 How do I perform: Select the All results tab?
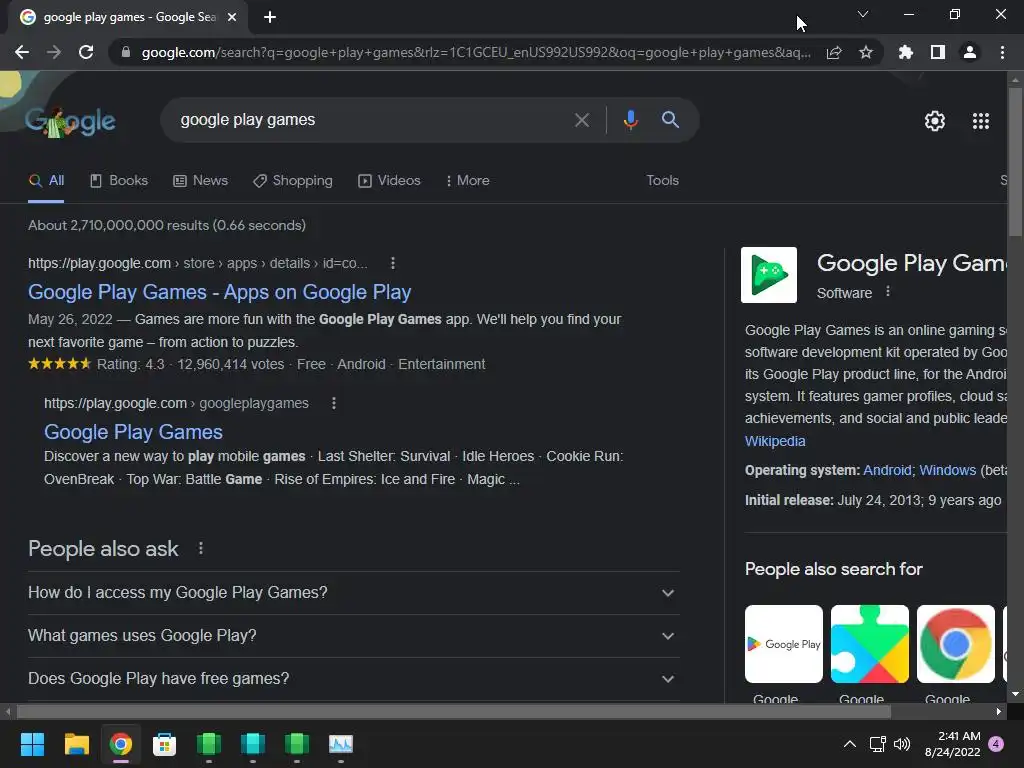[x=46, y=181]
